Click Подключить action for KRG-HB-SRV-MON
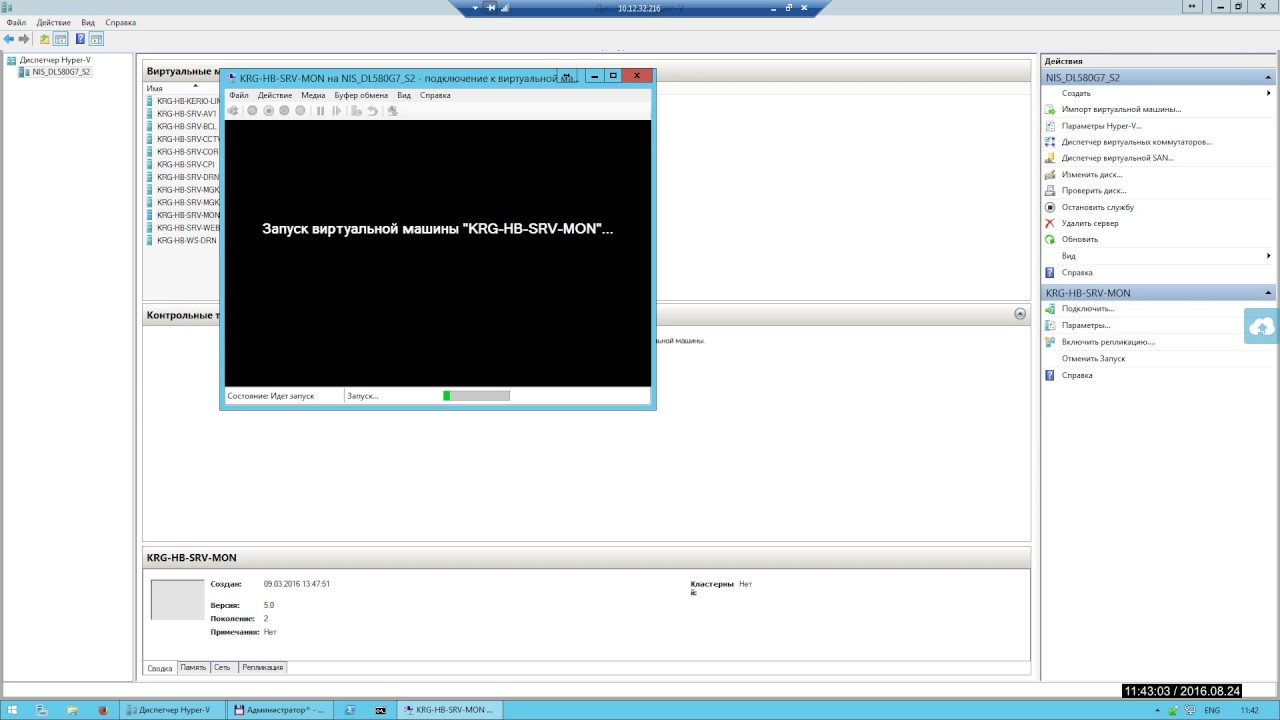The height and width of the screenshot is (720, 1280). click(x=1088, y=309)
